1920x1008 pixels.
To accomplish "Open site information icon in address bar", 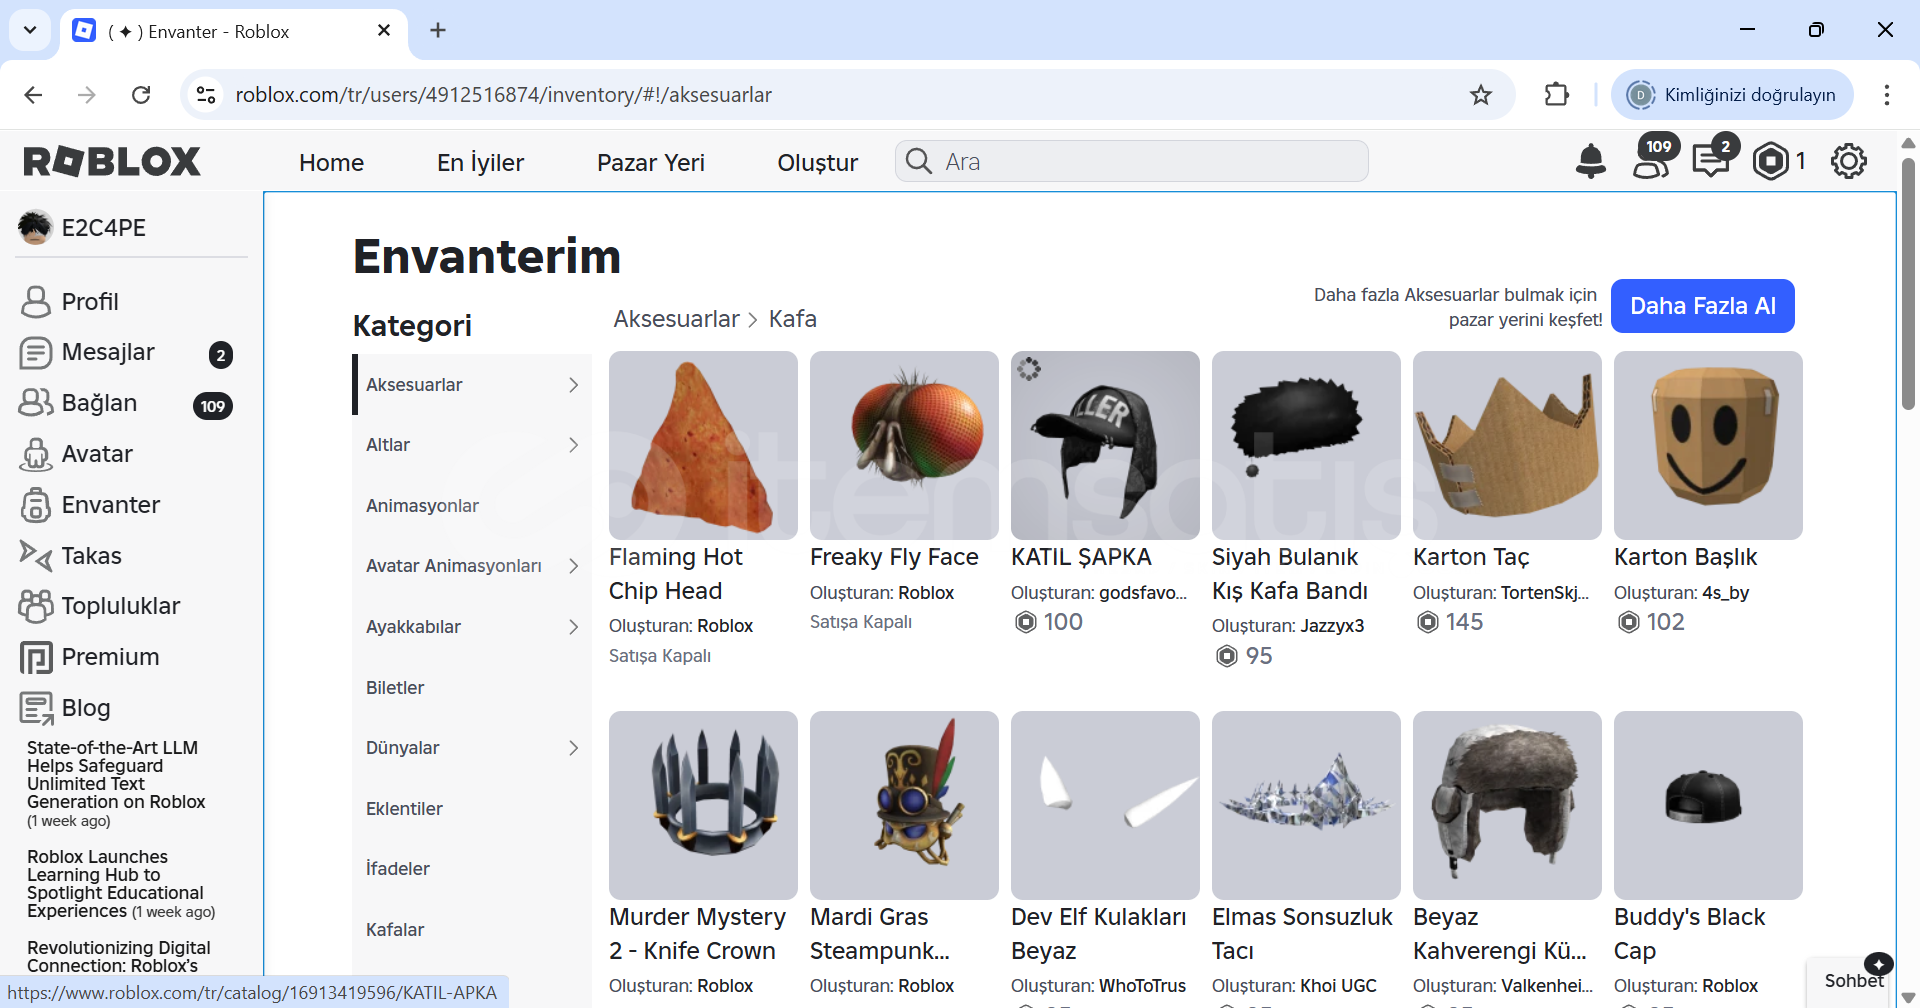I will coord(206,95).
